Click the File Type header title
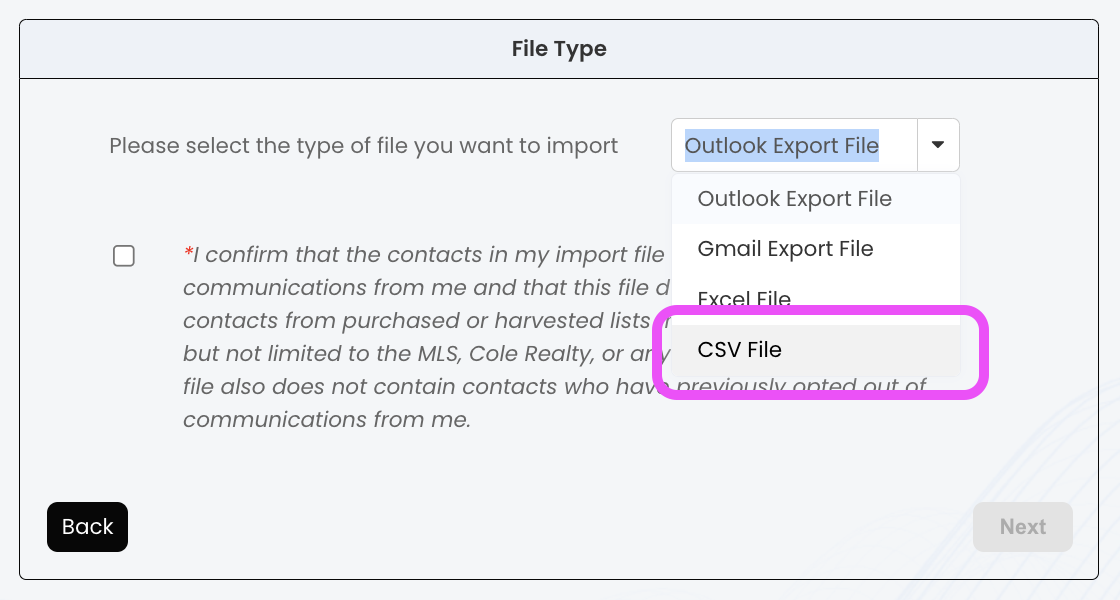Screen dimensions: 1120x600 (x=559, y=48)
